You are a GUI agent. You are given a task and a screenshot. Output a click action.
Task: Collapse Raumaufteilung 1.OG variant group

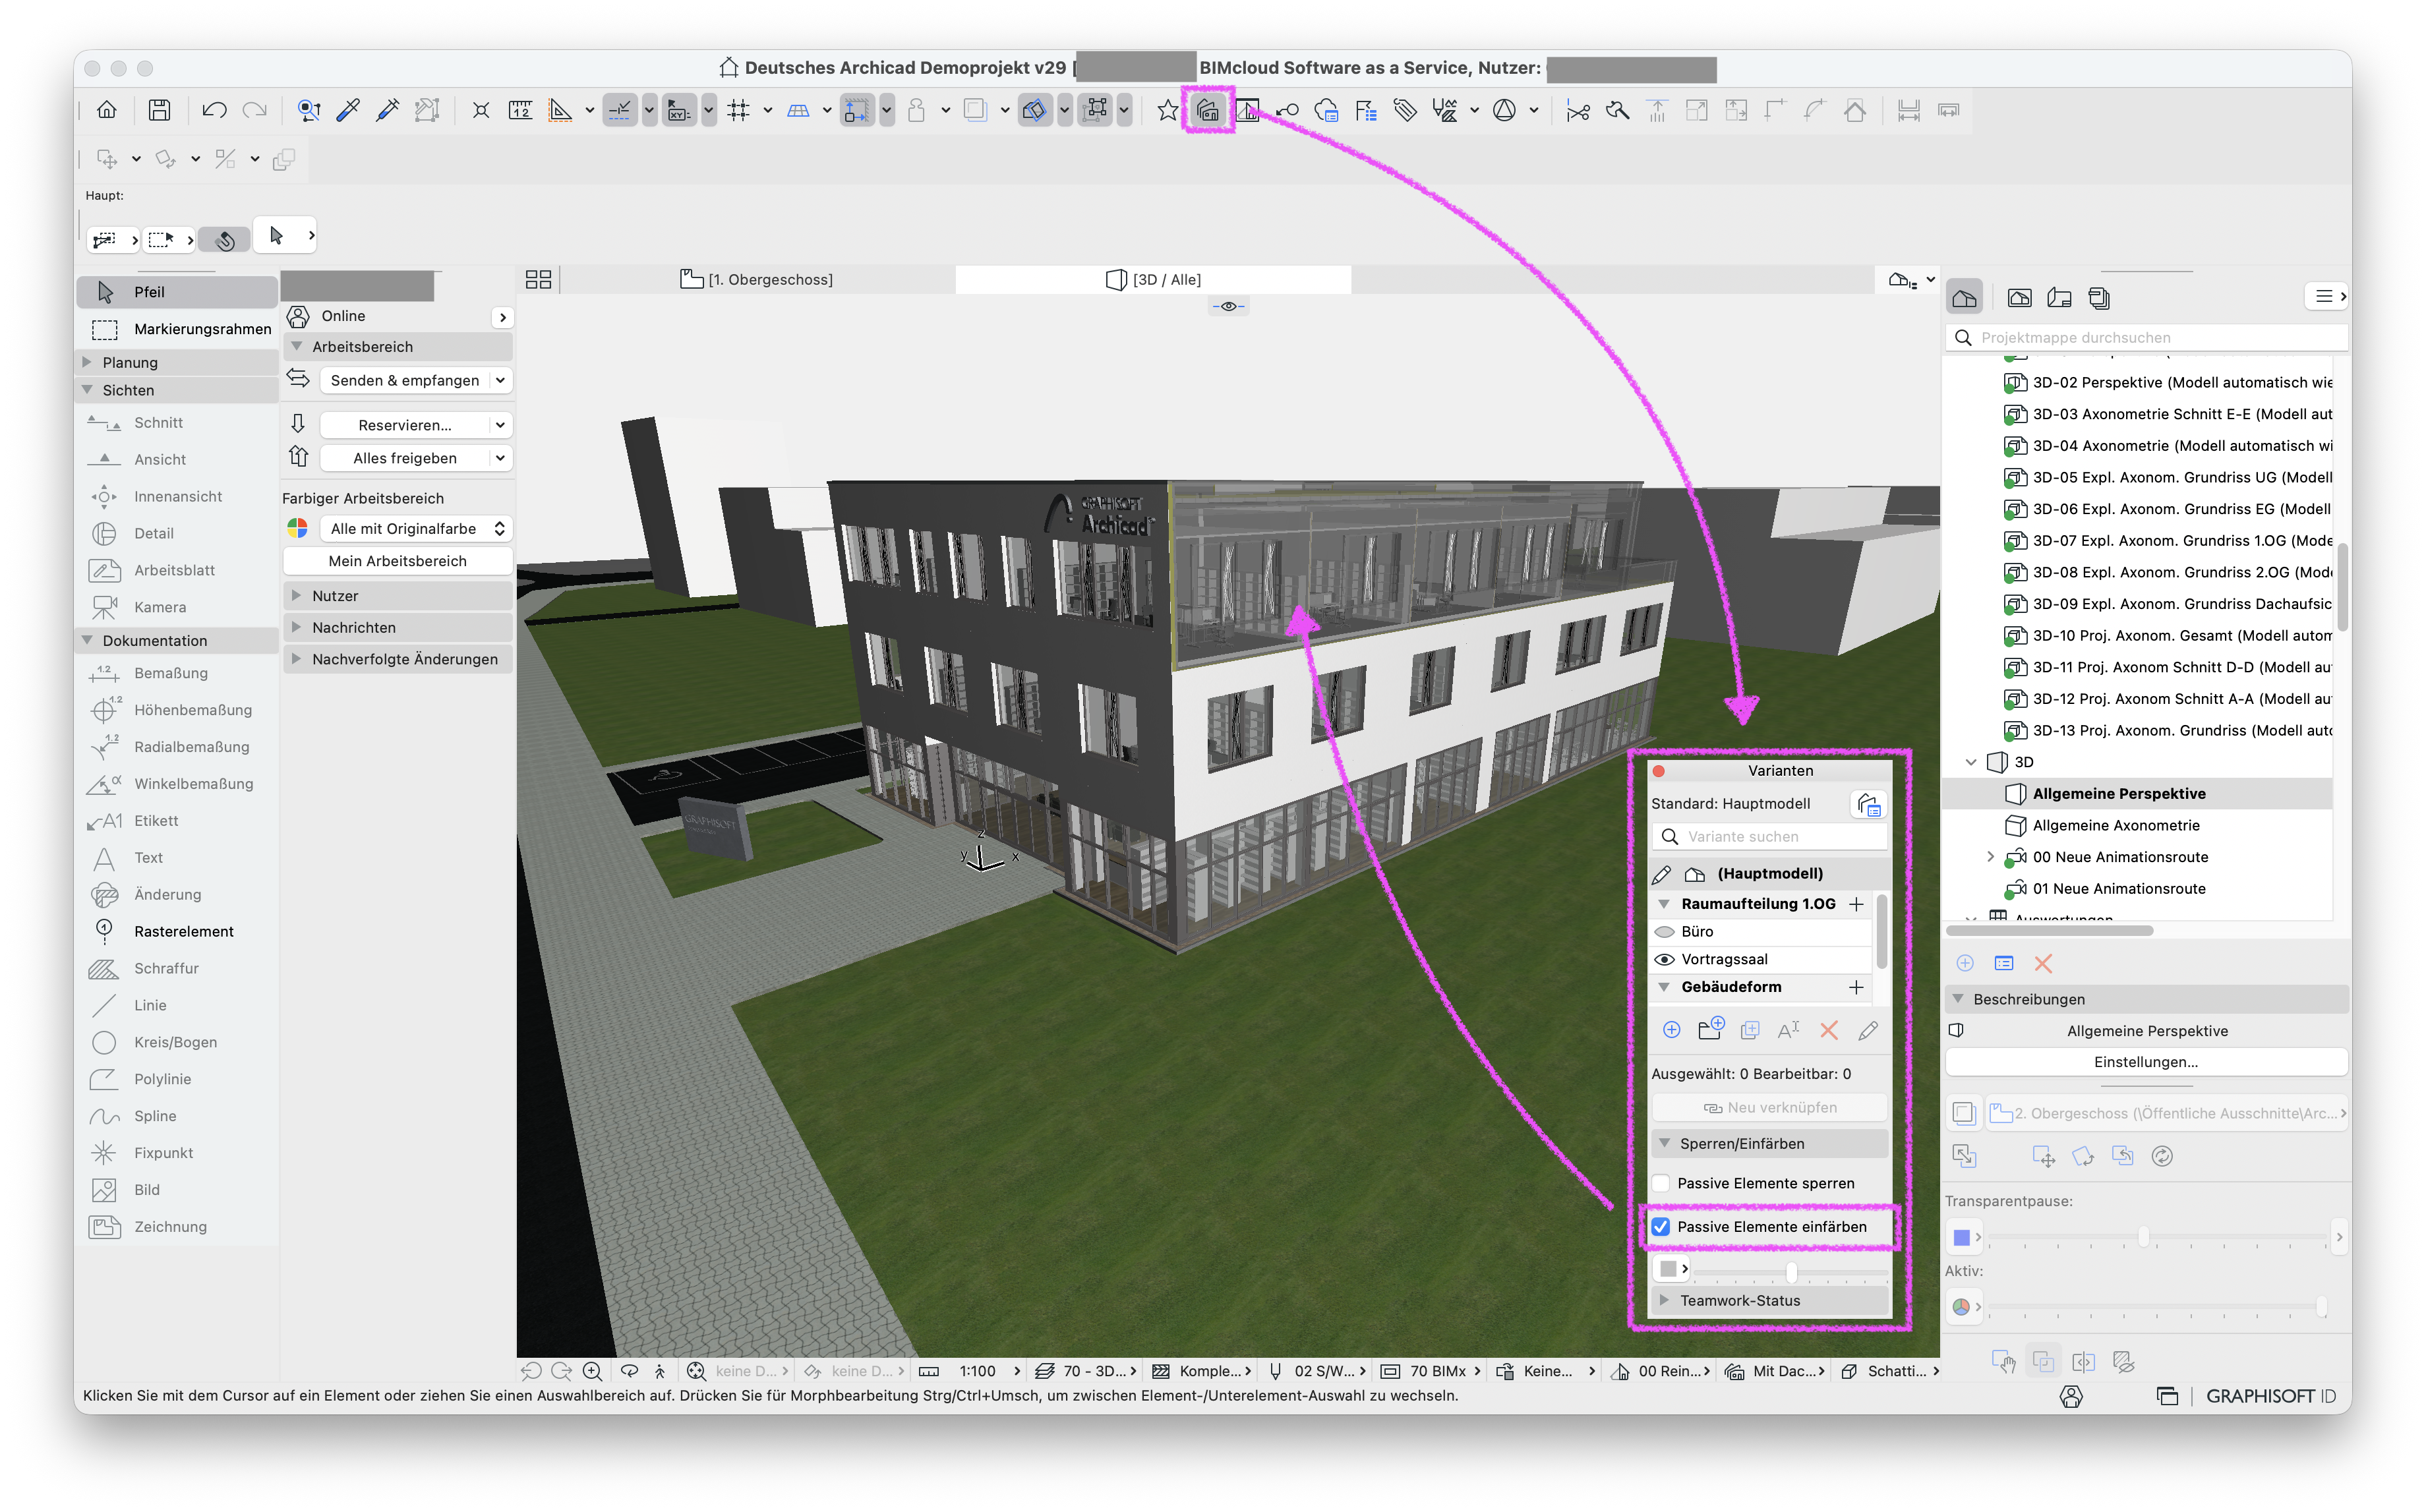click(x=1664, y=904)
